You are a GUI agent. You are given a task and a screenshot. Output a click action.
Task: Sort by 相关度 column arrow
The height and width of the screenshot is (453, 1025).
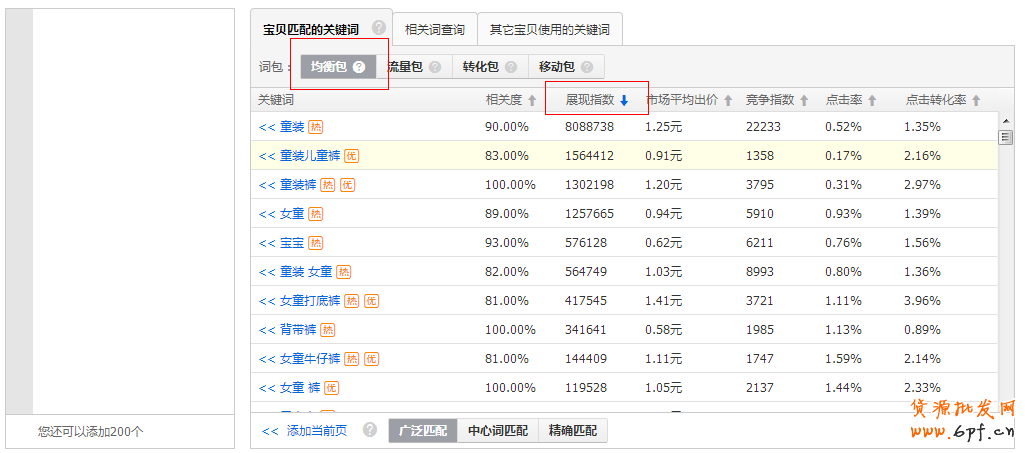coord(533,101)
